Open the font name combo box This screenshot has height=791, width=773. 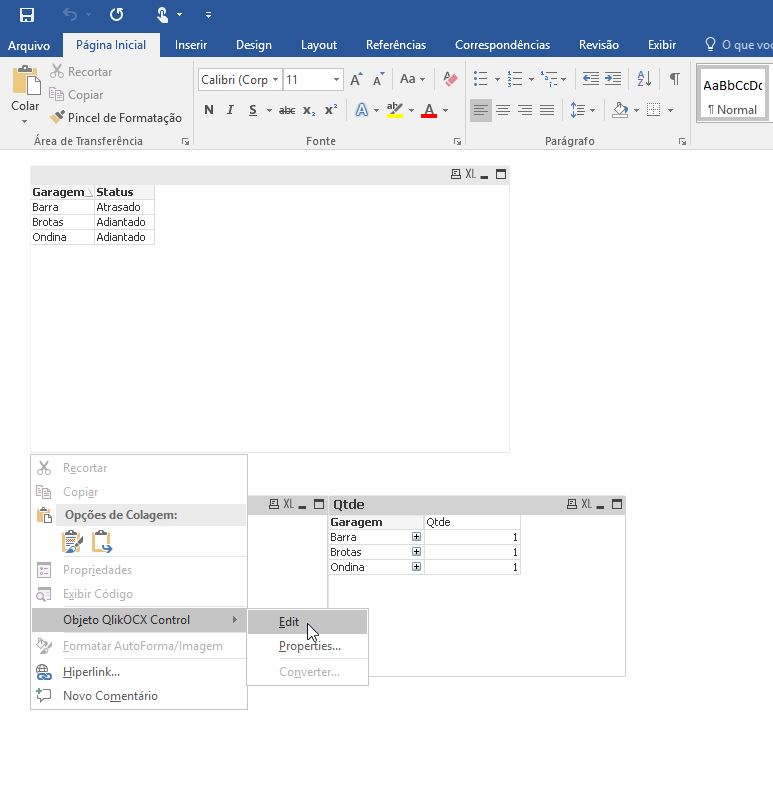240,80
